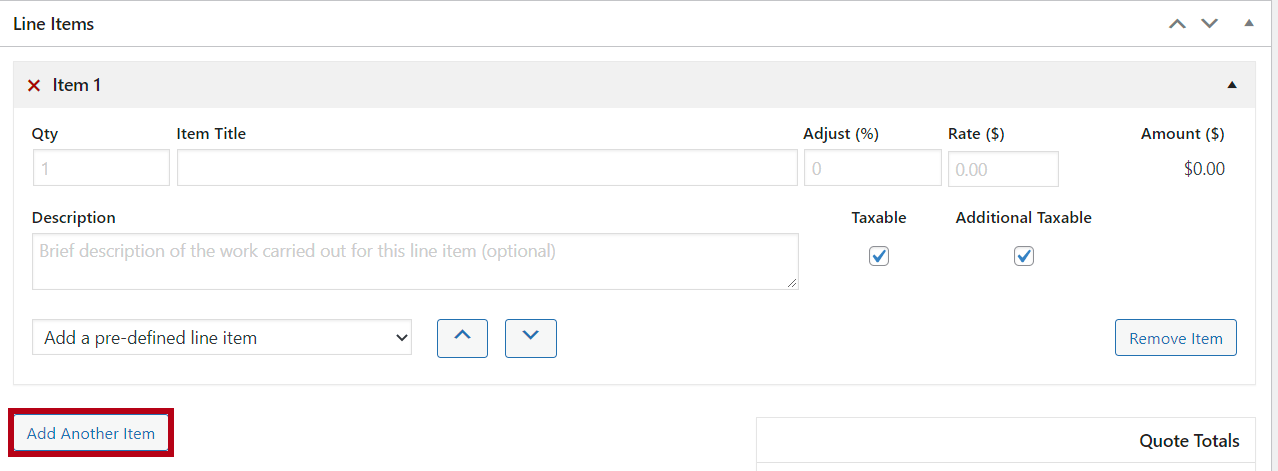This screenshot has width=1278, height=471.
Task: Move the Line Items panel down
Action: click(1210, 23)
